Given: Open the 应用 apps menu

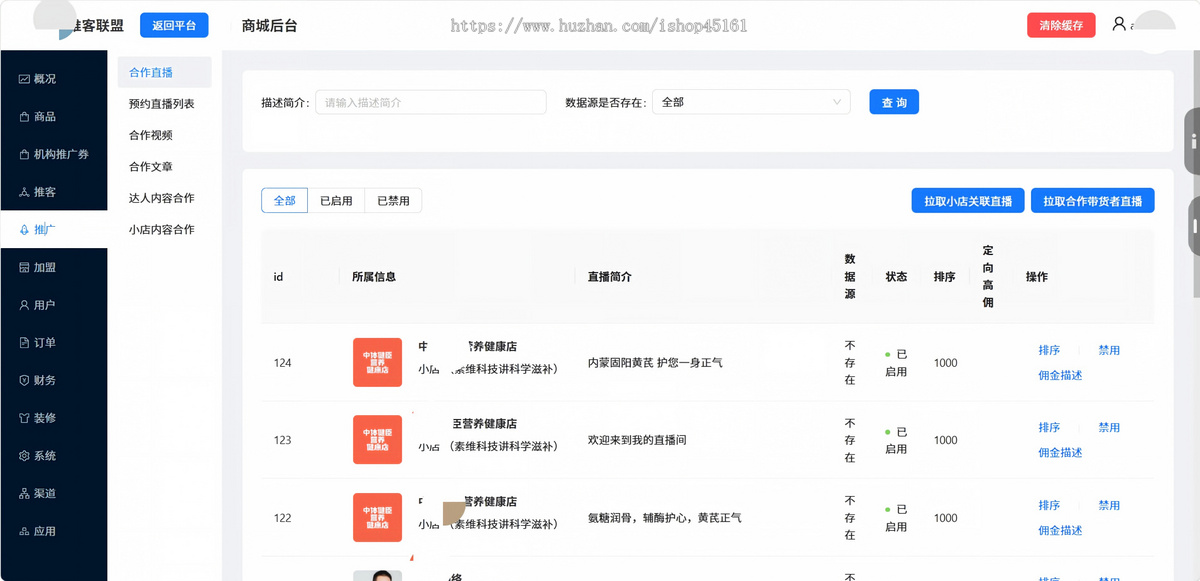Looking at the screenshot, I should point(53,531).
